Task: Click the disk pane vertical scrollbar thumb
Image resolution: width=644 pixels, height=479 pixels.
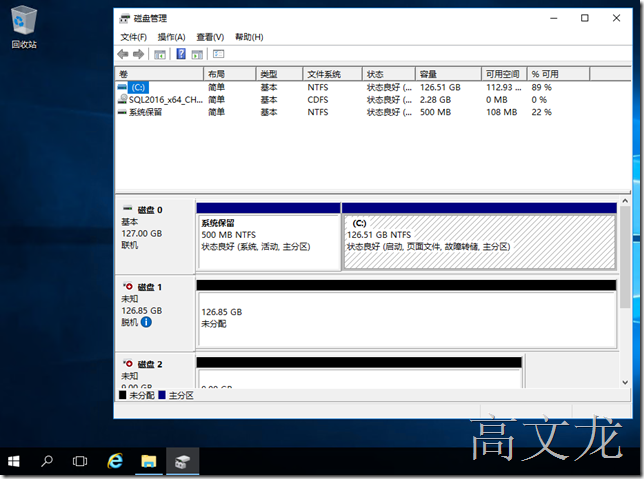Action: [625, 257]
